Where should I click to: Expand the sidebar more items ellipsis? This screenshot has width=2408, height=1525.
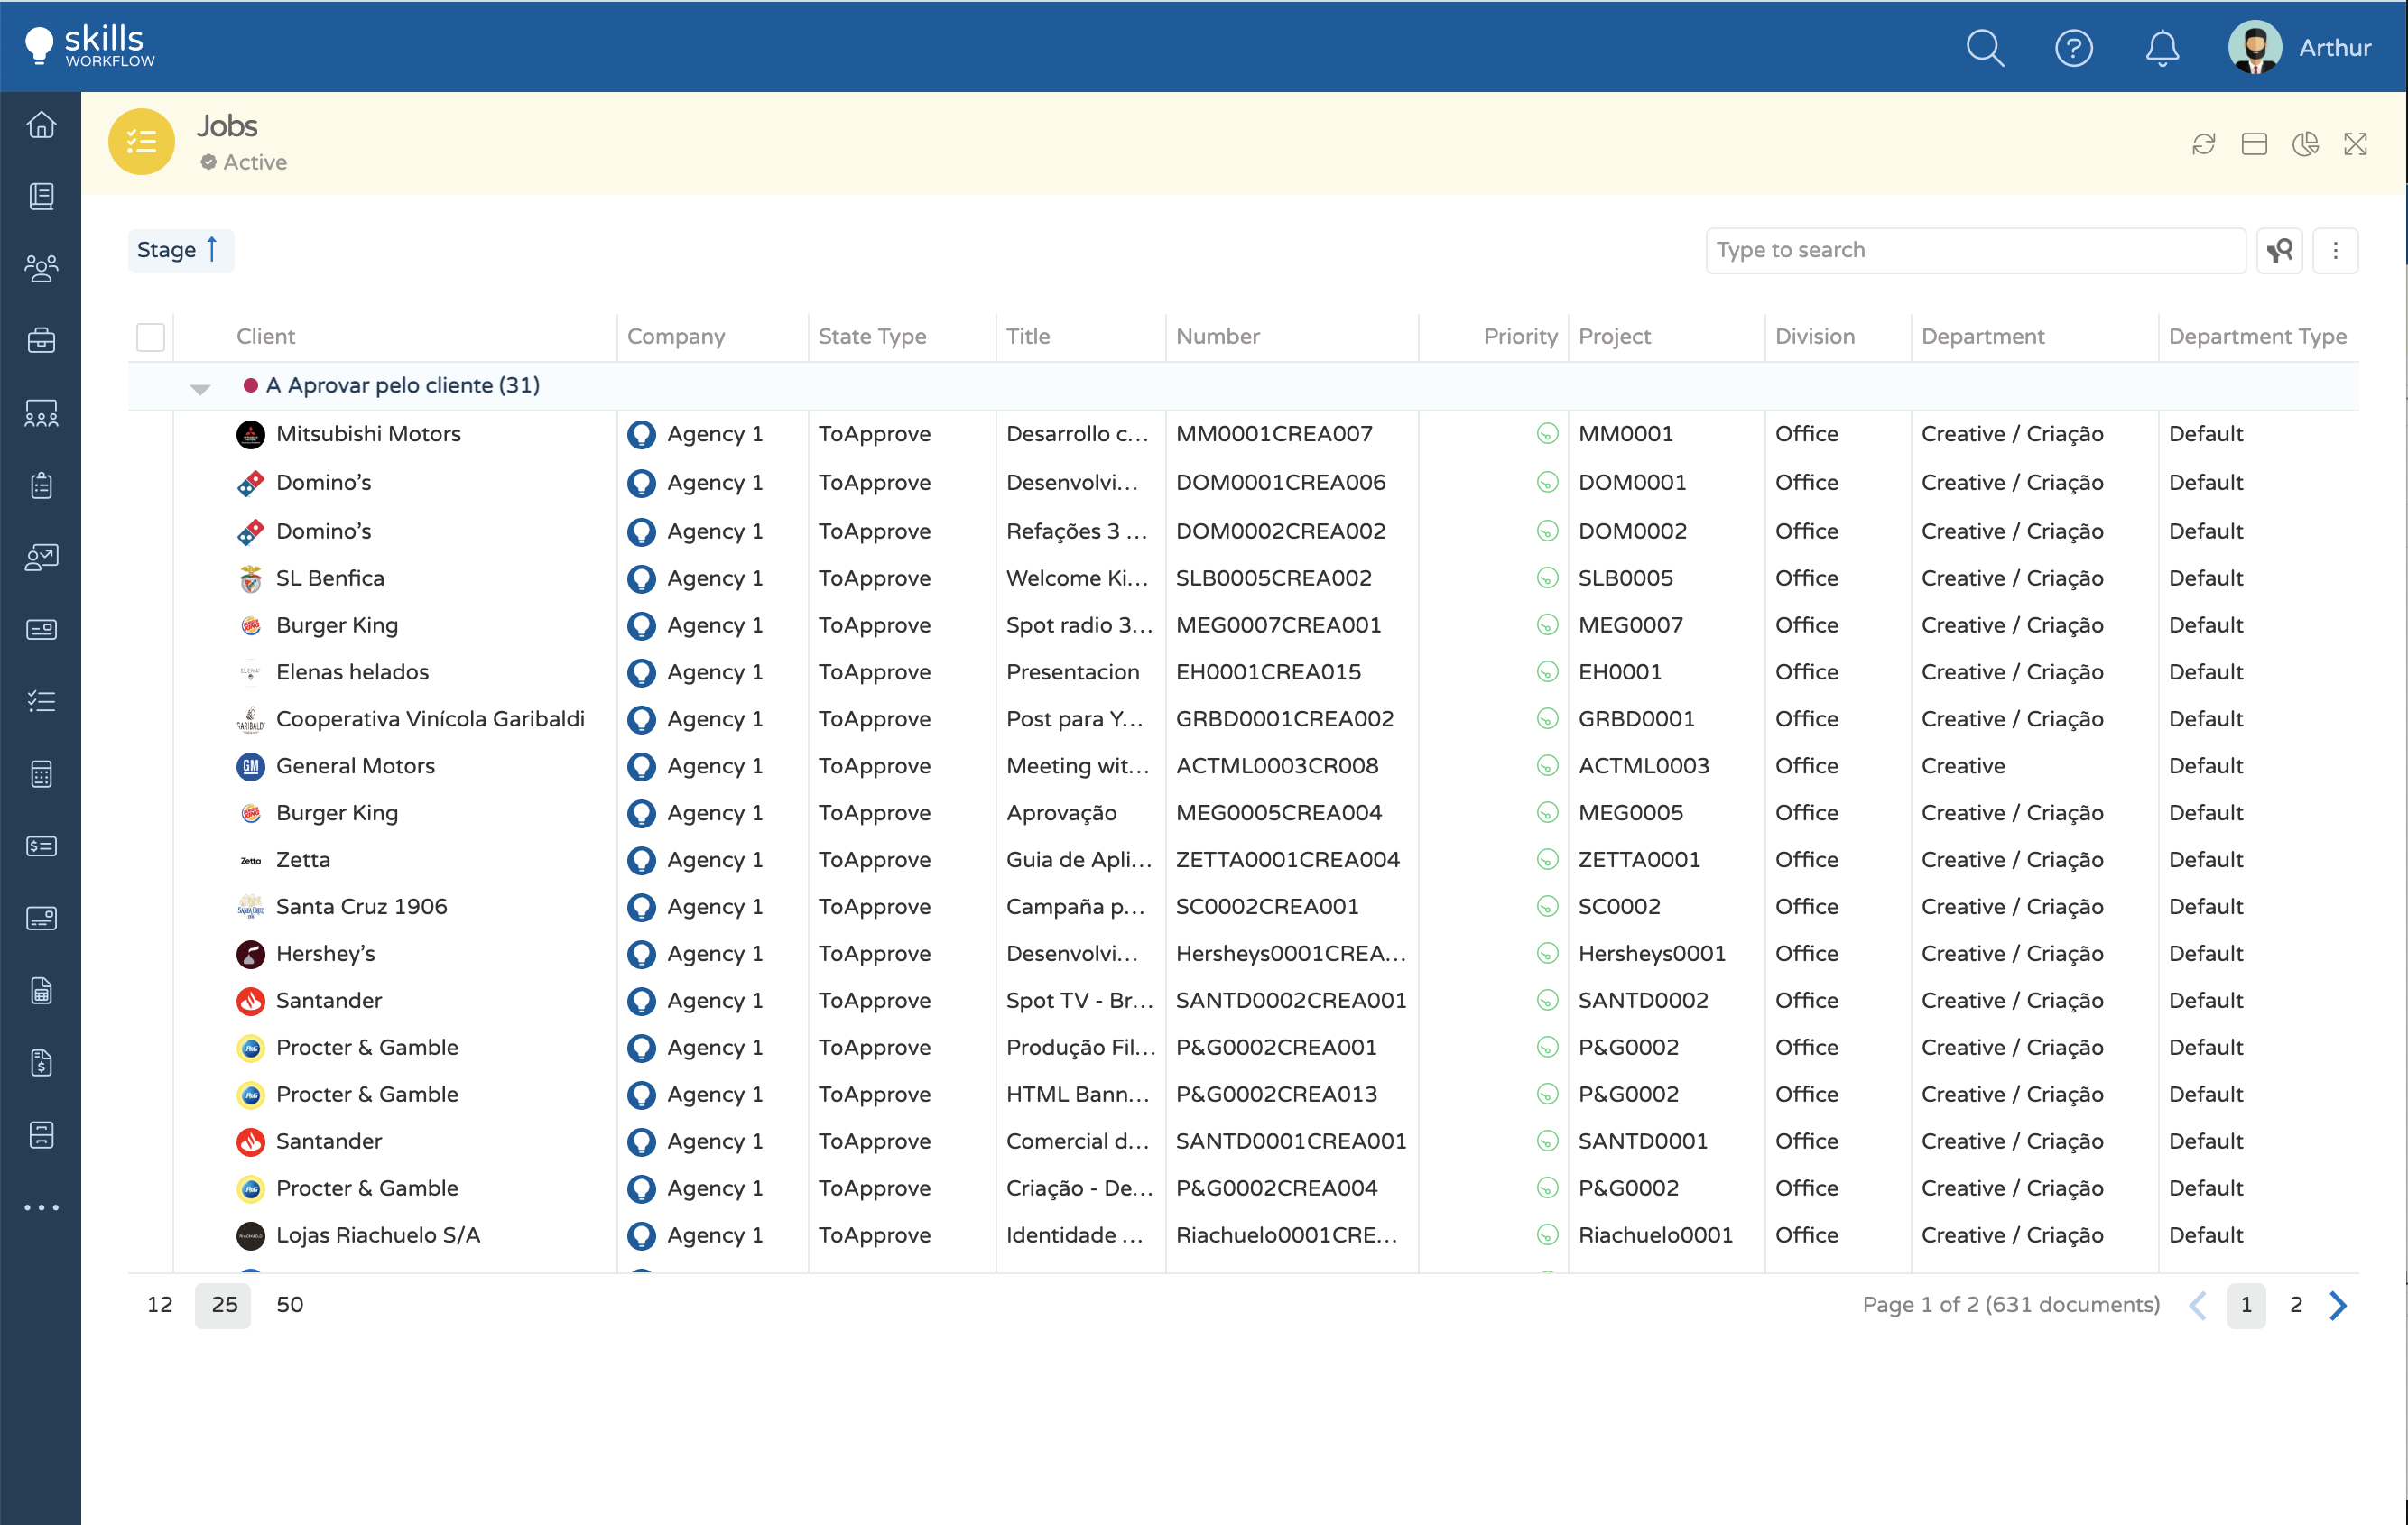click(x=41, y=1207)
